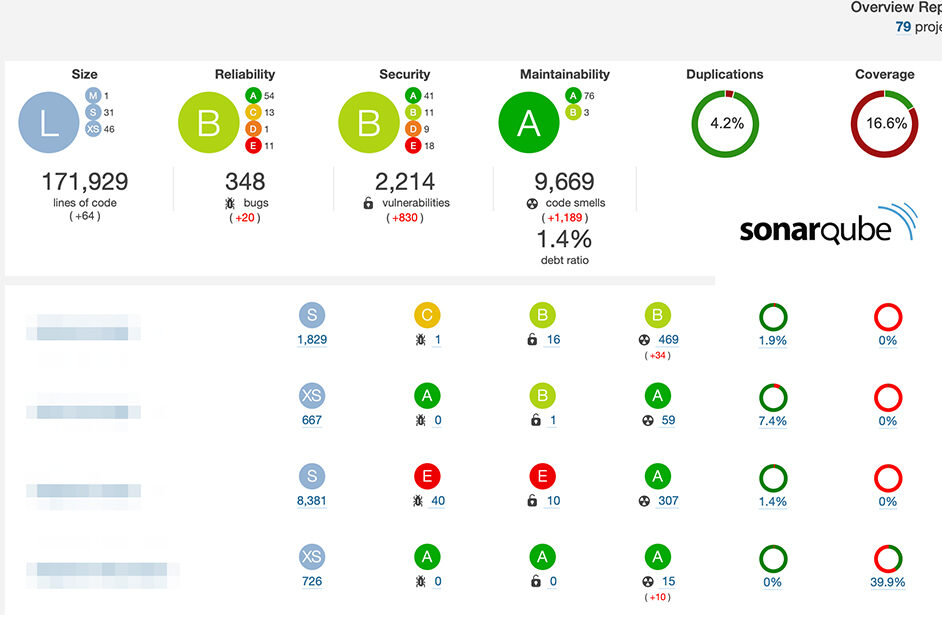
Task: Click the large green Maintainability A circle
Action: click(x=528, y=123)
